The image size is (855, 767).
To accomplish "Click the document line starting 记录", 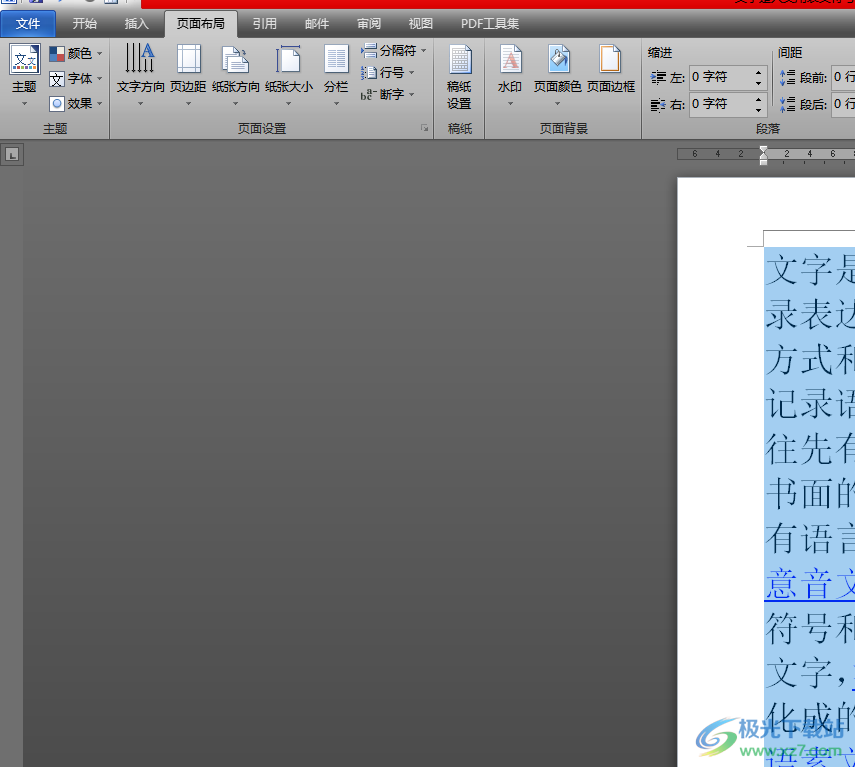I will pyautogui.click(x=810, y=404).
